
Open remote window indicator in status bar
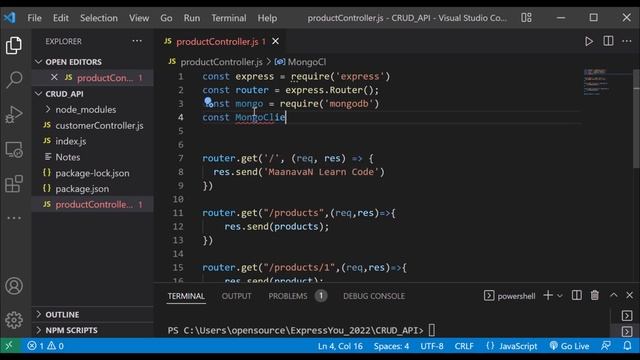coord(9,346)
